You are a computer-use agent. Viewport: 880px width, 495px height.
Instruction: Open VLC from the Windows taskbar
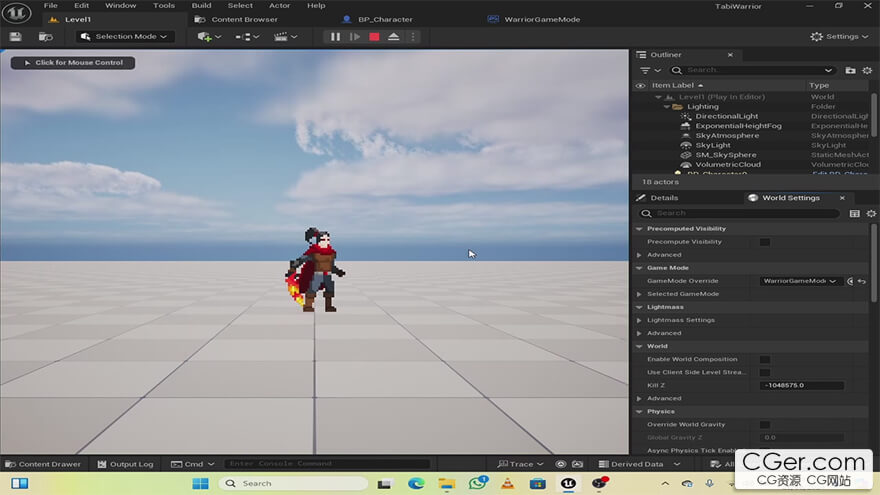(507, 483)
